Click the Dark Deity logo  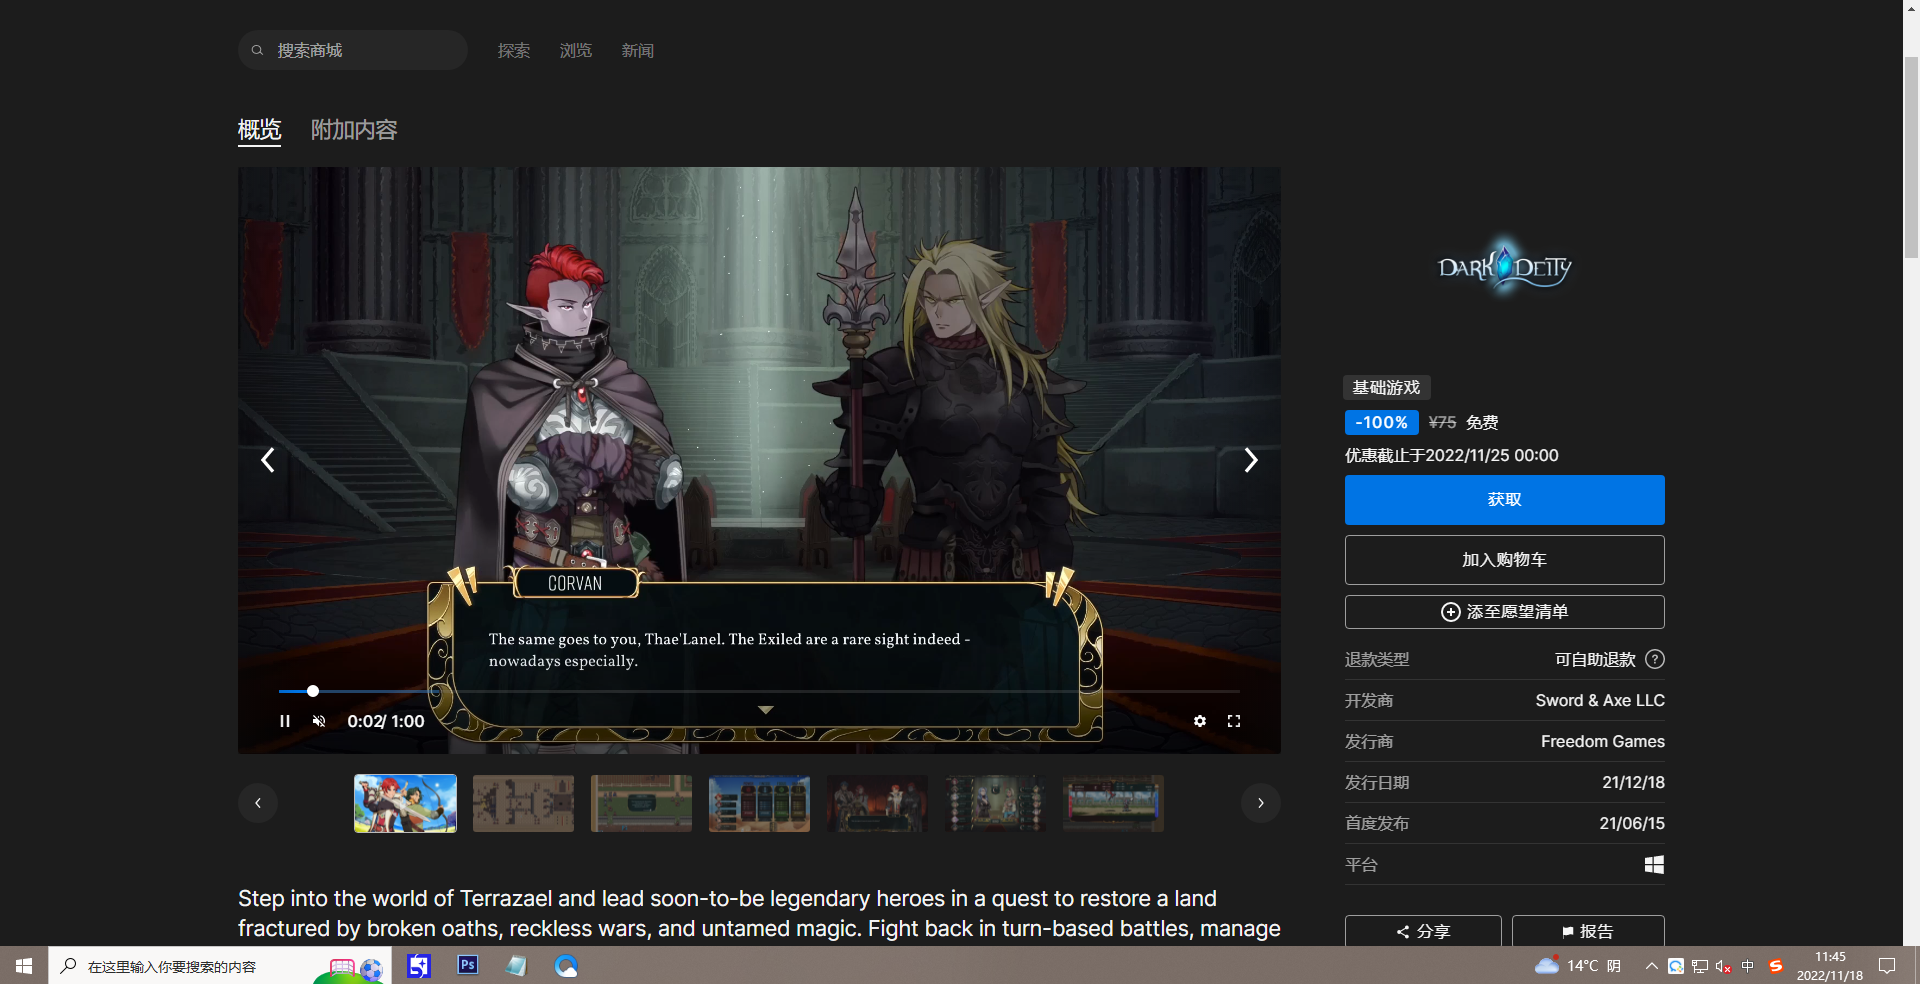coord(1504,266)
